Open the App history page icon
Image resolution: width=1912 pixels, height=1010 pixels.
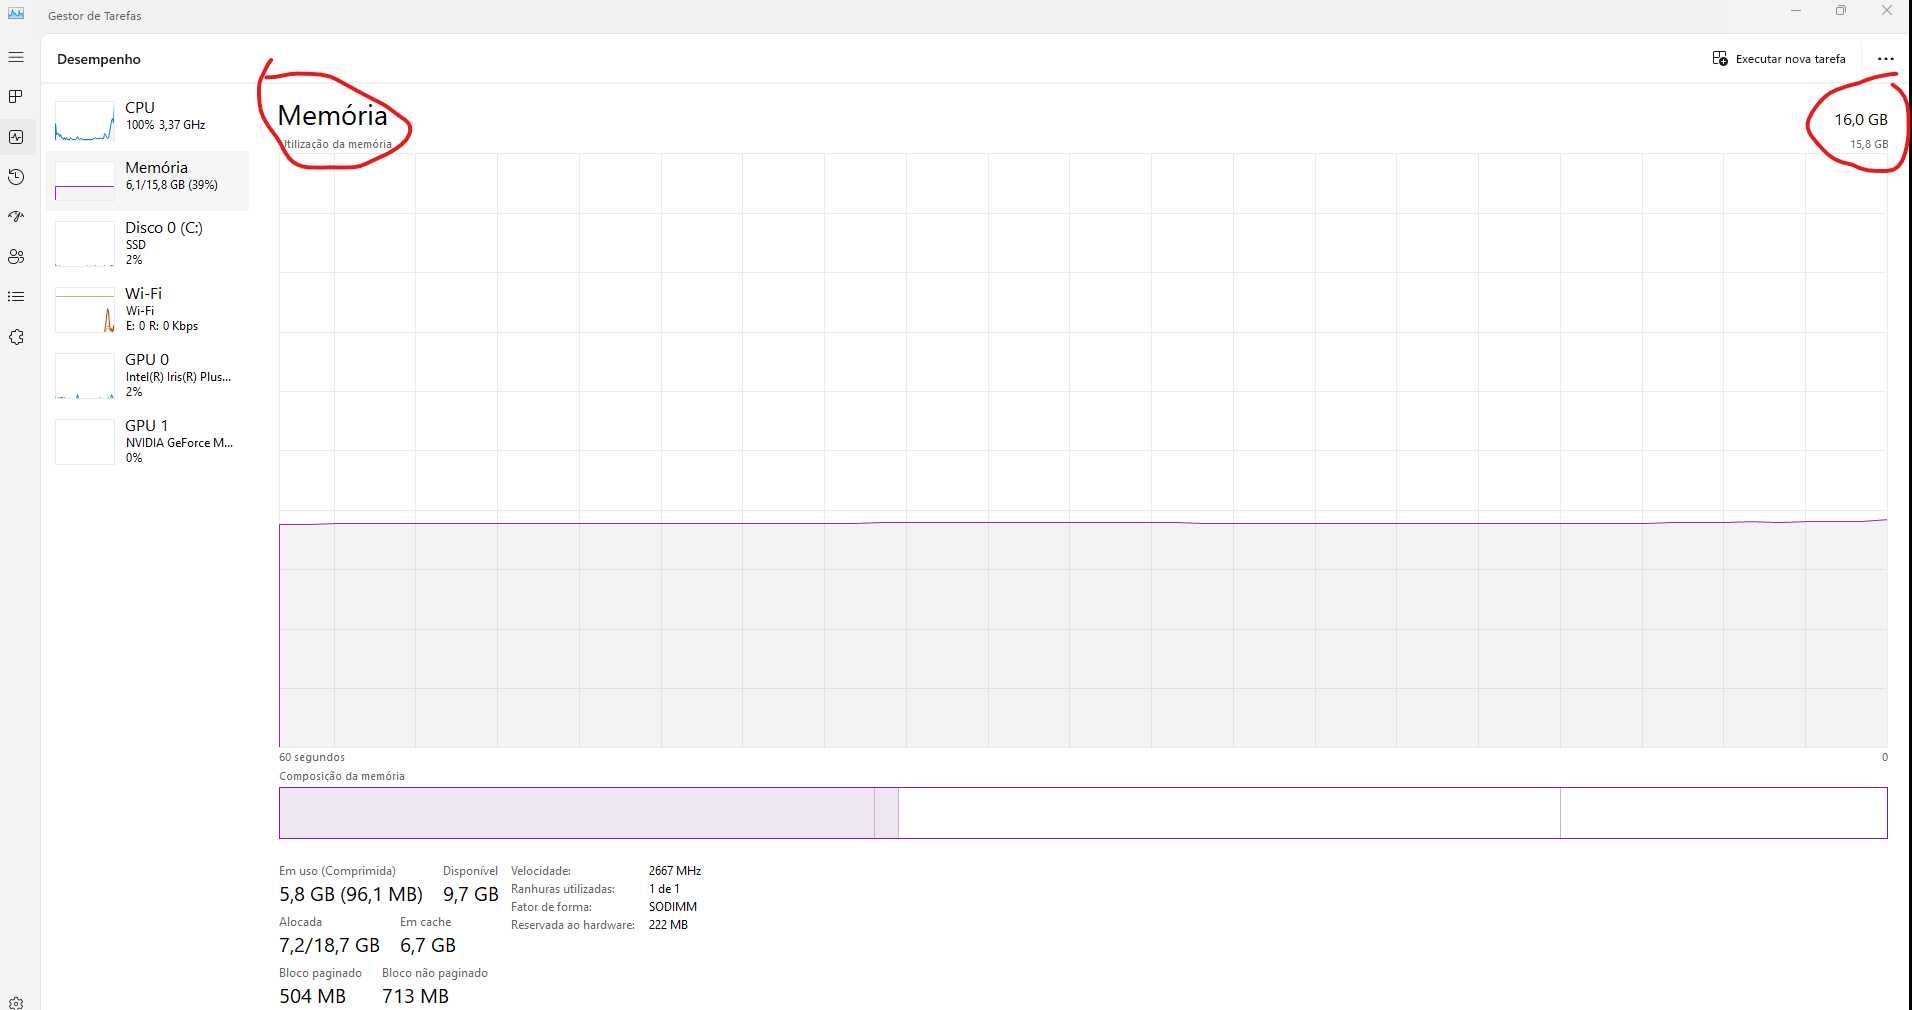16,177
